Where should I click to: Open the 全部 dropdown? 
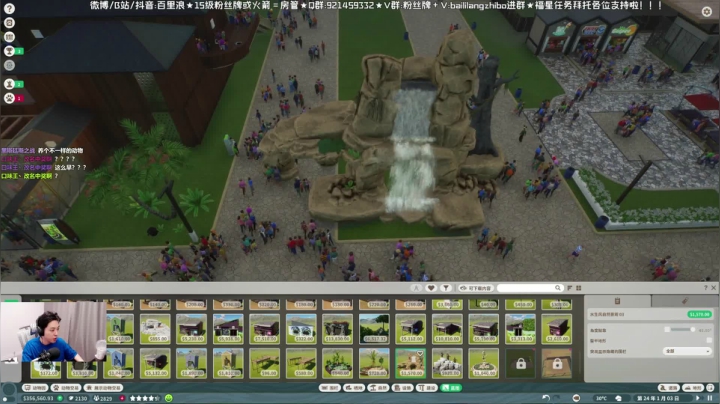pos(687,351)
